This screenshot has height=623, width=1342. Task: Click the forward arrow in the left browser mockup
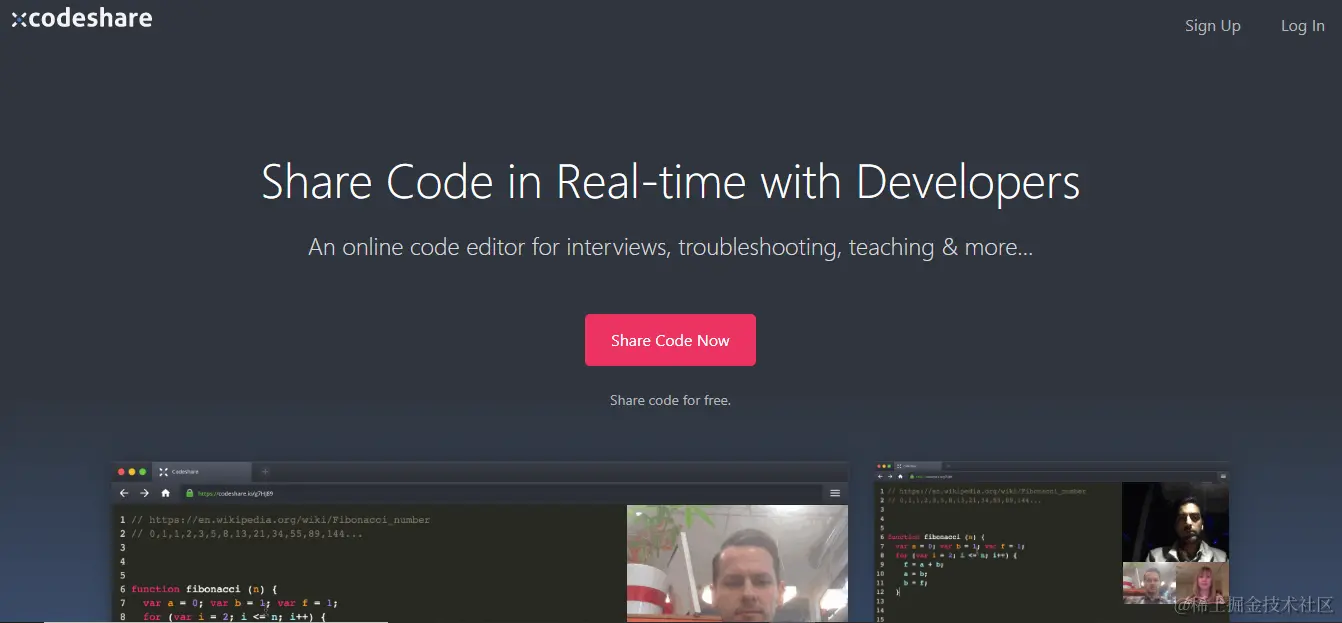tap(144, 493)
